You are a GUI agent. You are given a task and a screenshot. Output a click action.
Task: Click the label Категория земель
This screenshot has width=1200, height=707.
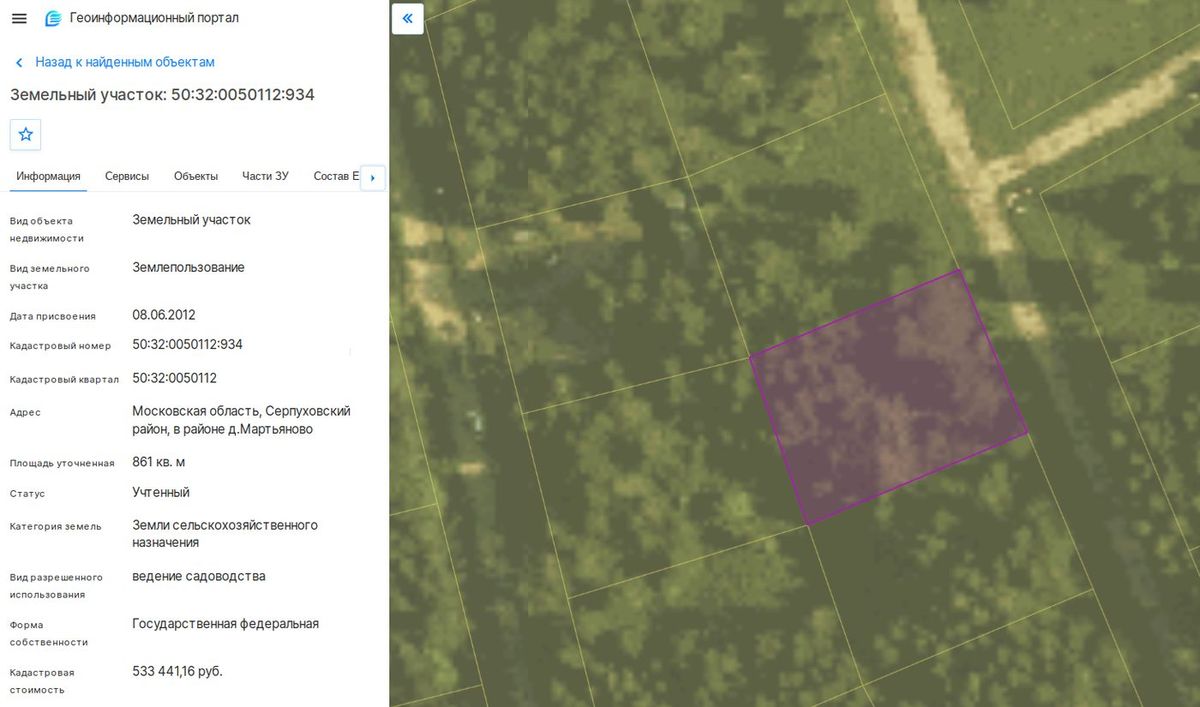55,526
